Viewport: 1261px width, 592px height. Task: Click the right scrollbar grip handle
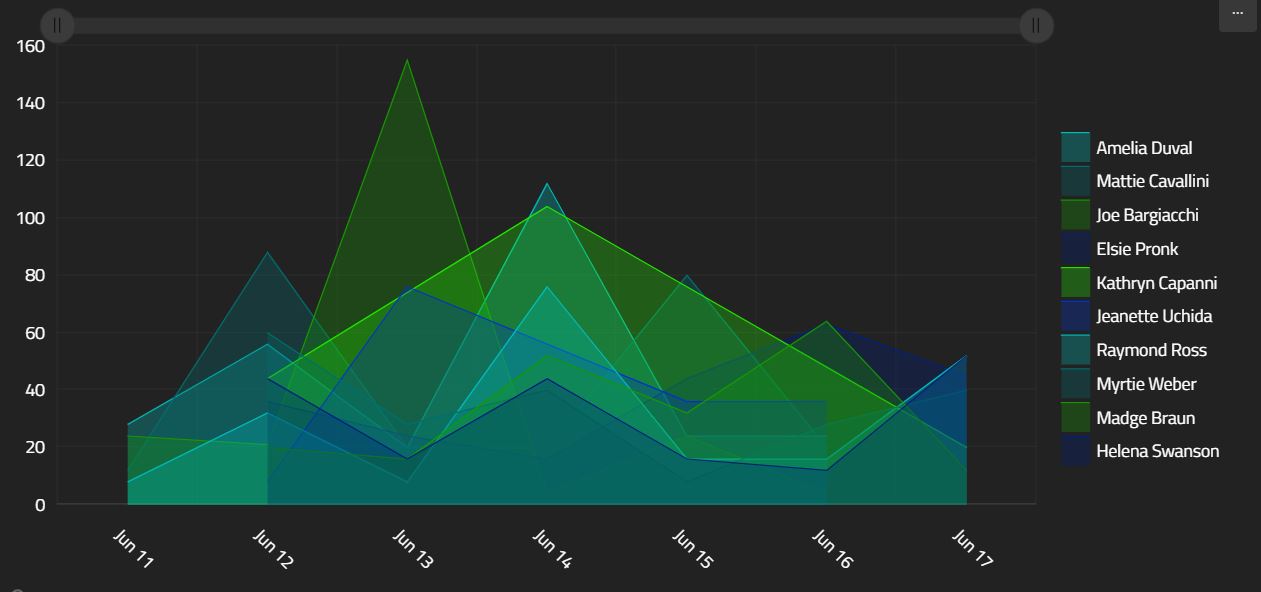pyautogui.click(x=1036, y=25)
